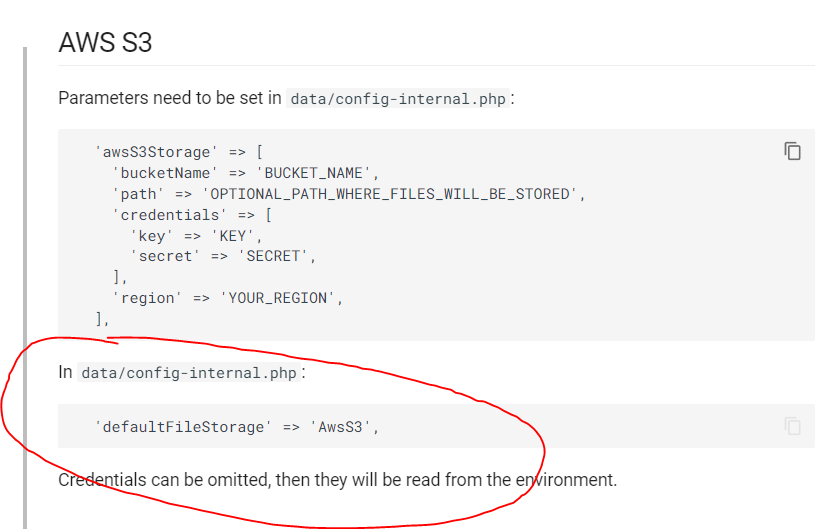
Task: Copy the defaultFileStorage code snippet
Action: 792,426
